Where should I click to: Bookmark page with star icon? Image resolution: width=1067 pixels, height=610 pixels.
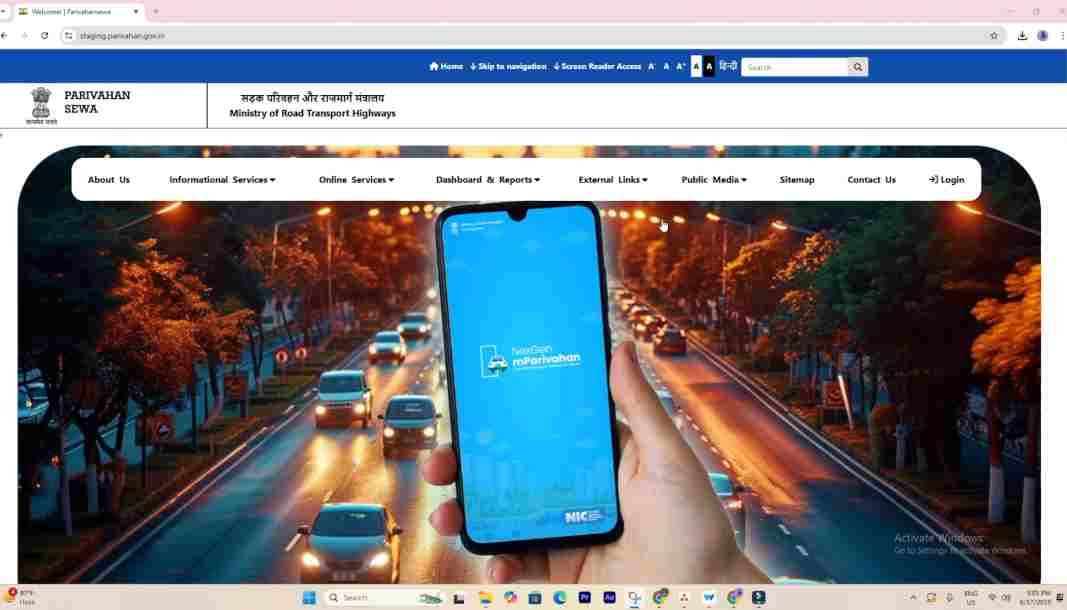coord(994,35)
